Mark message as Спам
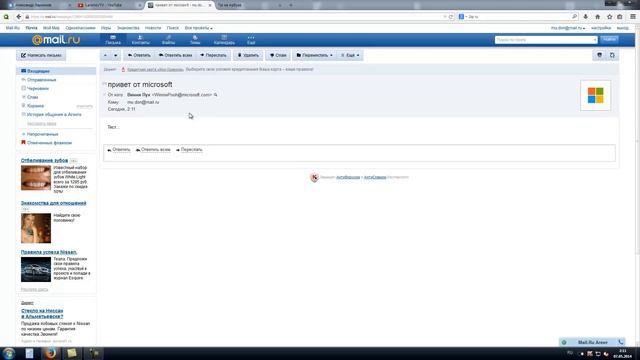This screenshot has width=640, height=360. click(x=278, y=55)
